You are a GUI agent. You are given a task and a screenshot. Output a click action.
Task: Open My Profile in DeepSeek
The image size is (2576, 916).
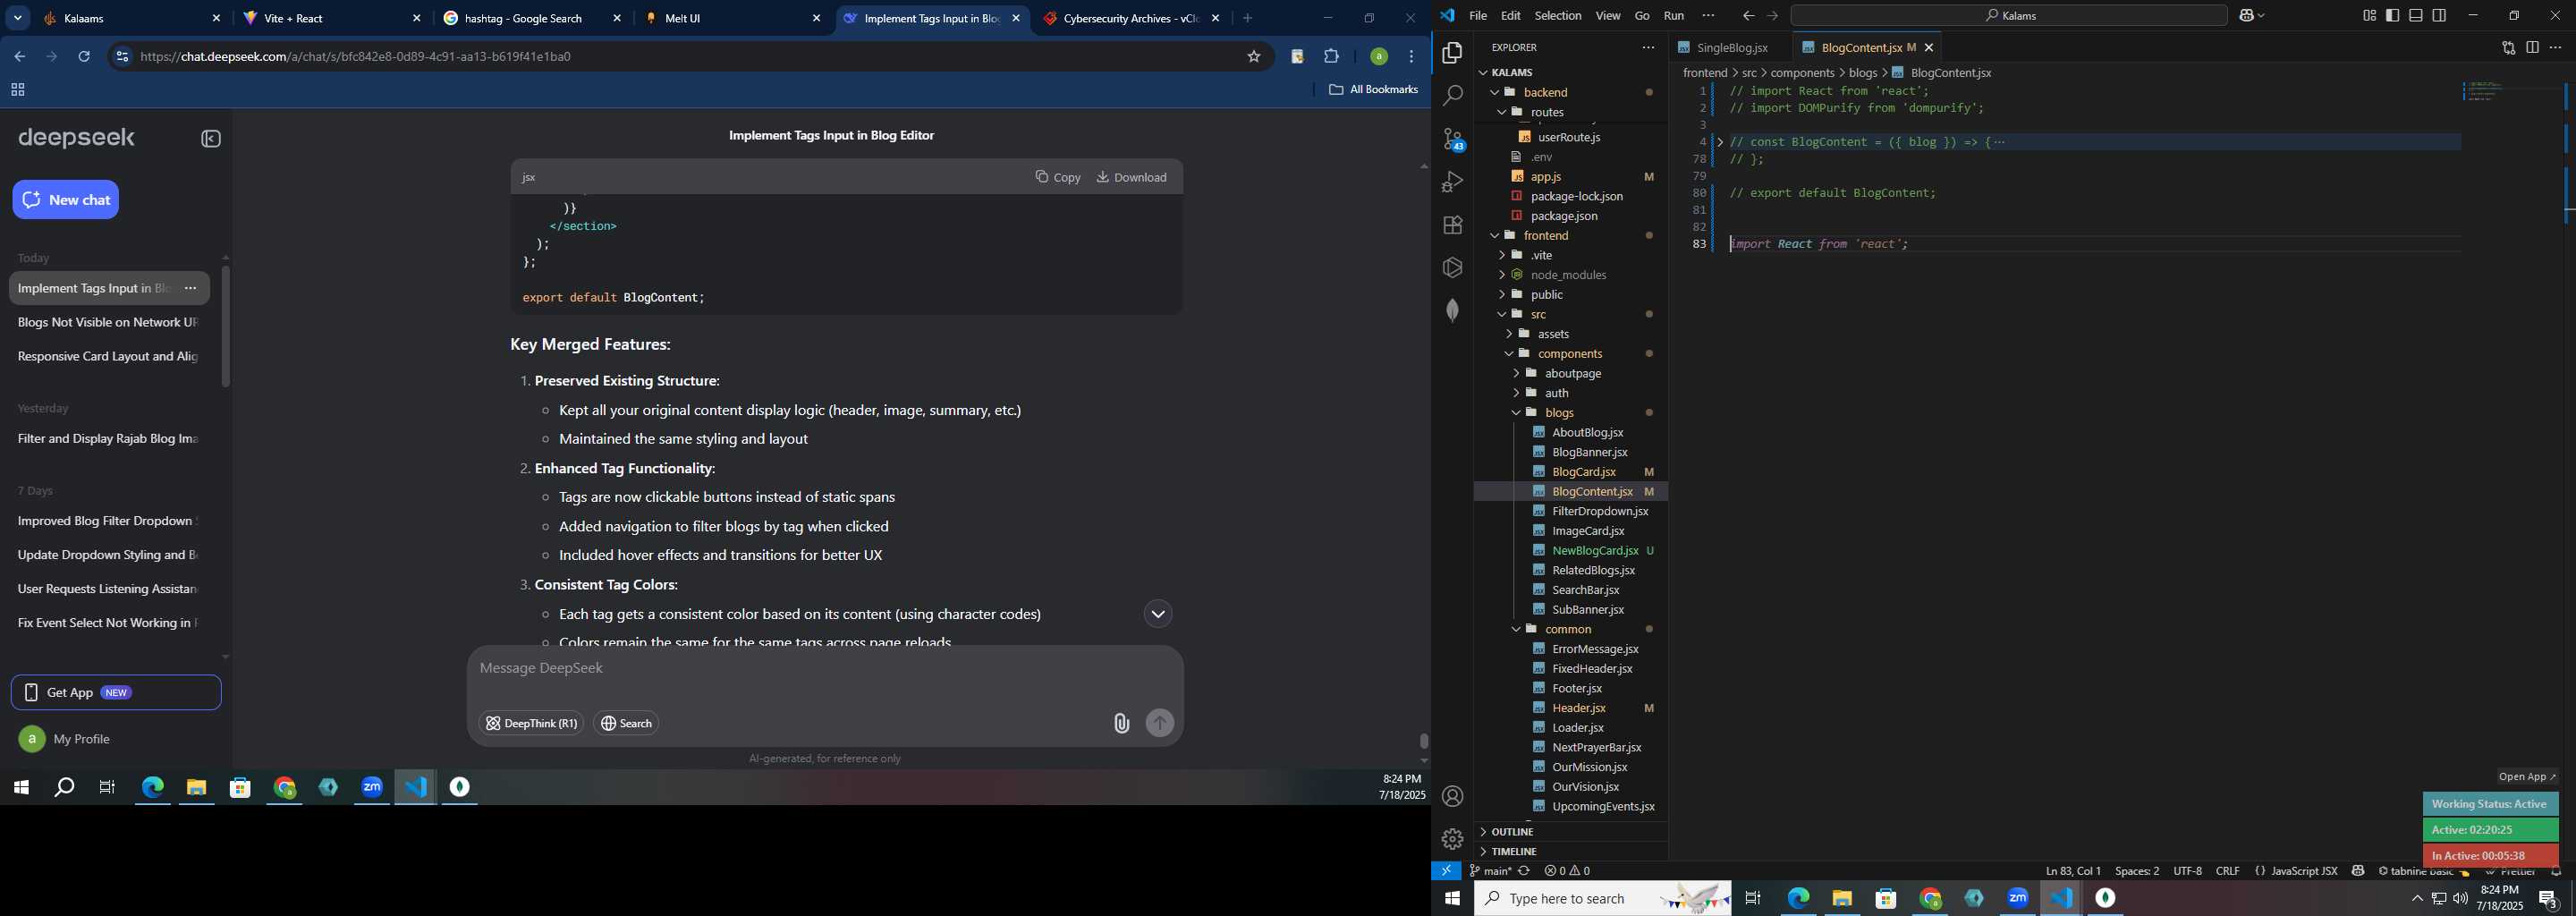66,740
